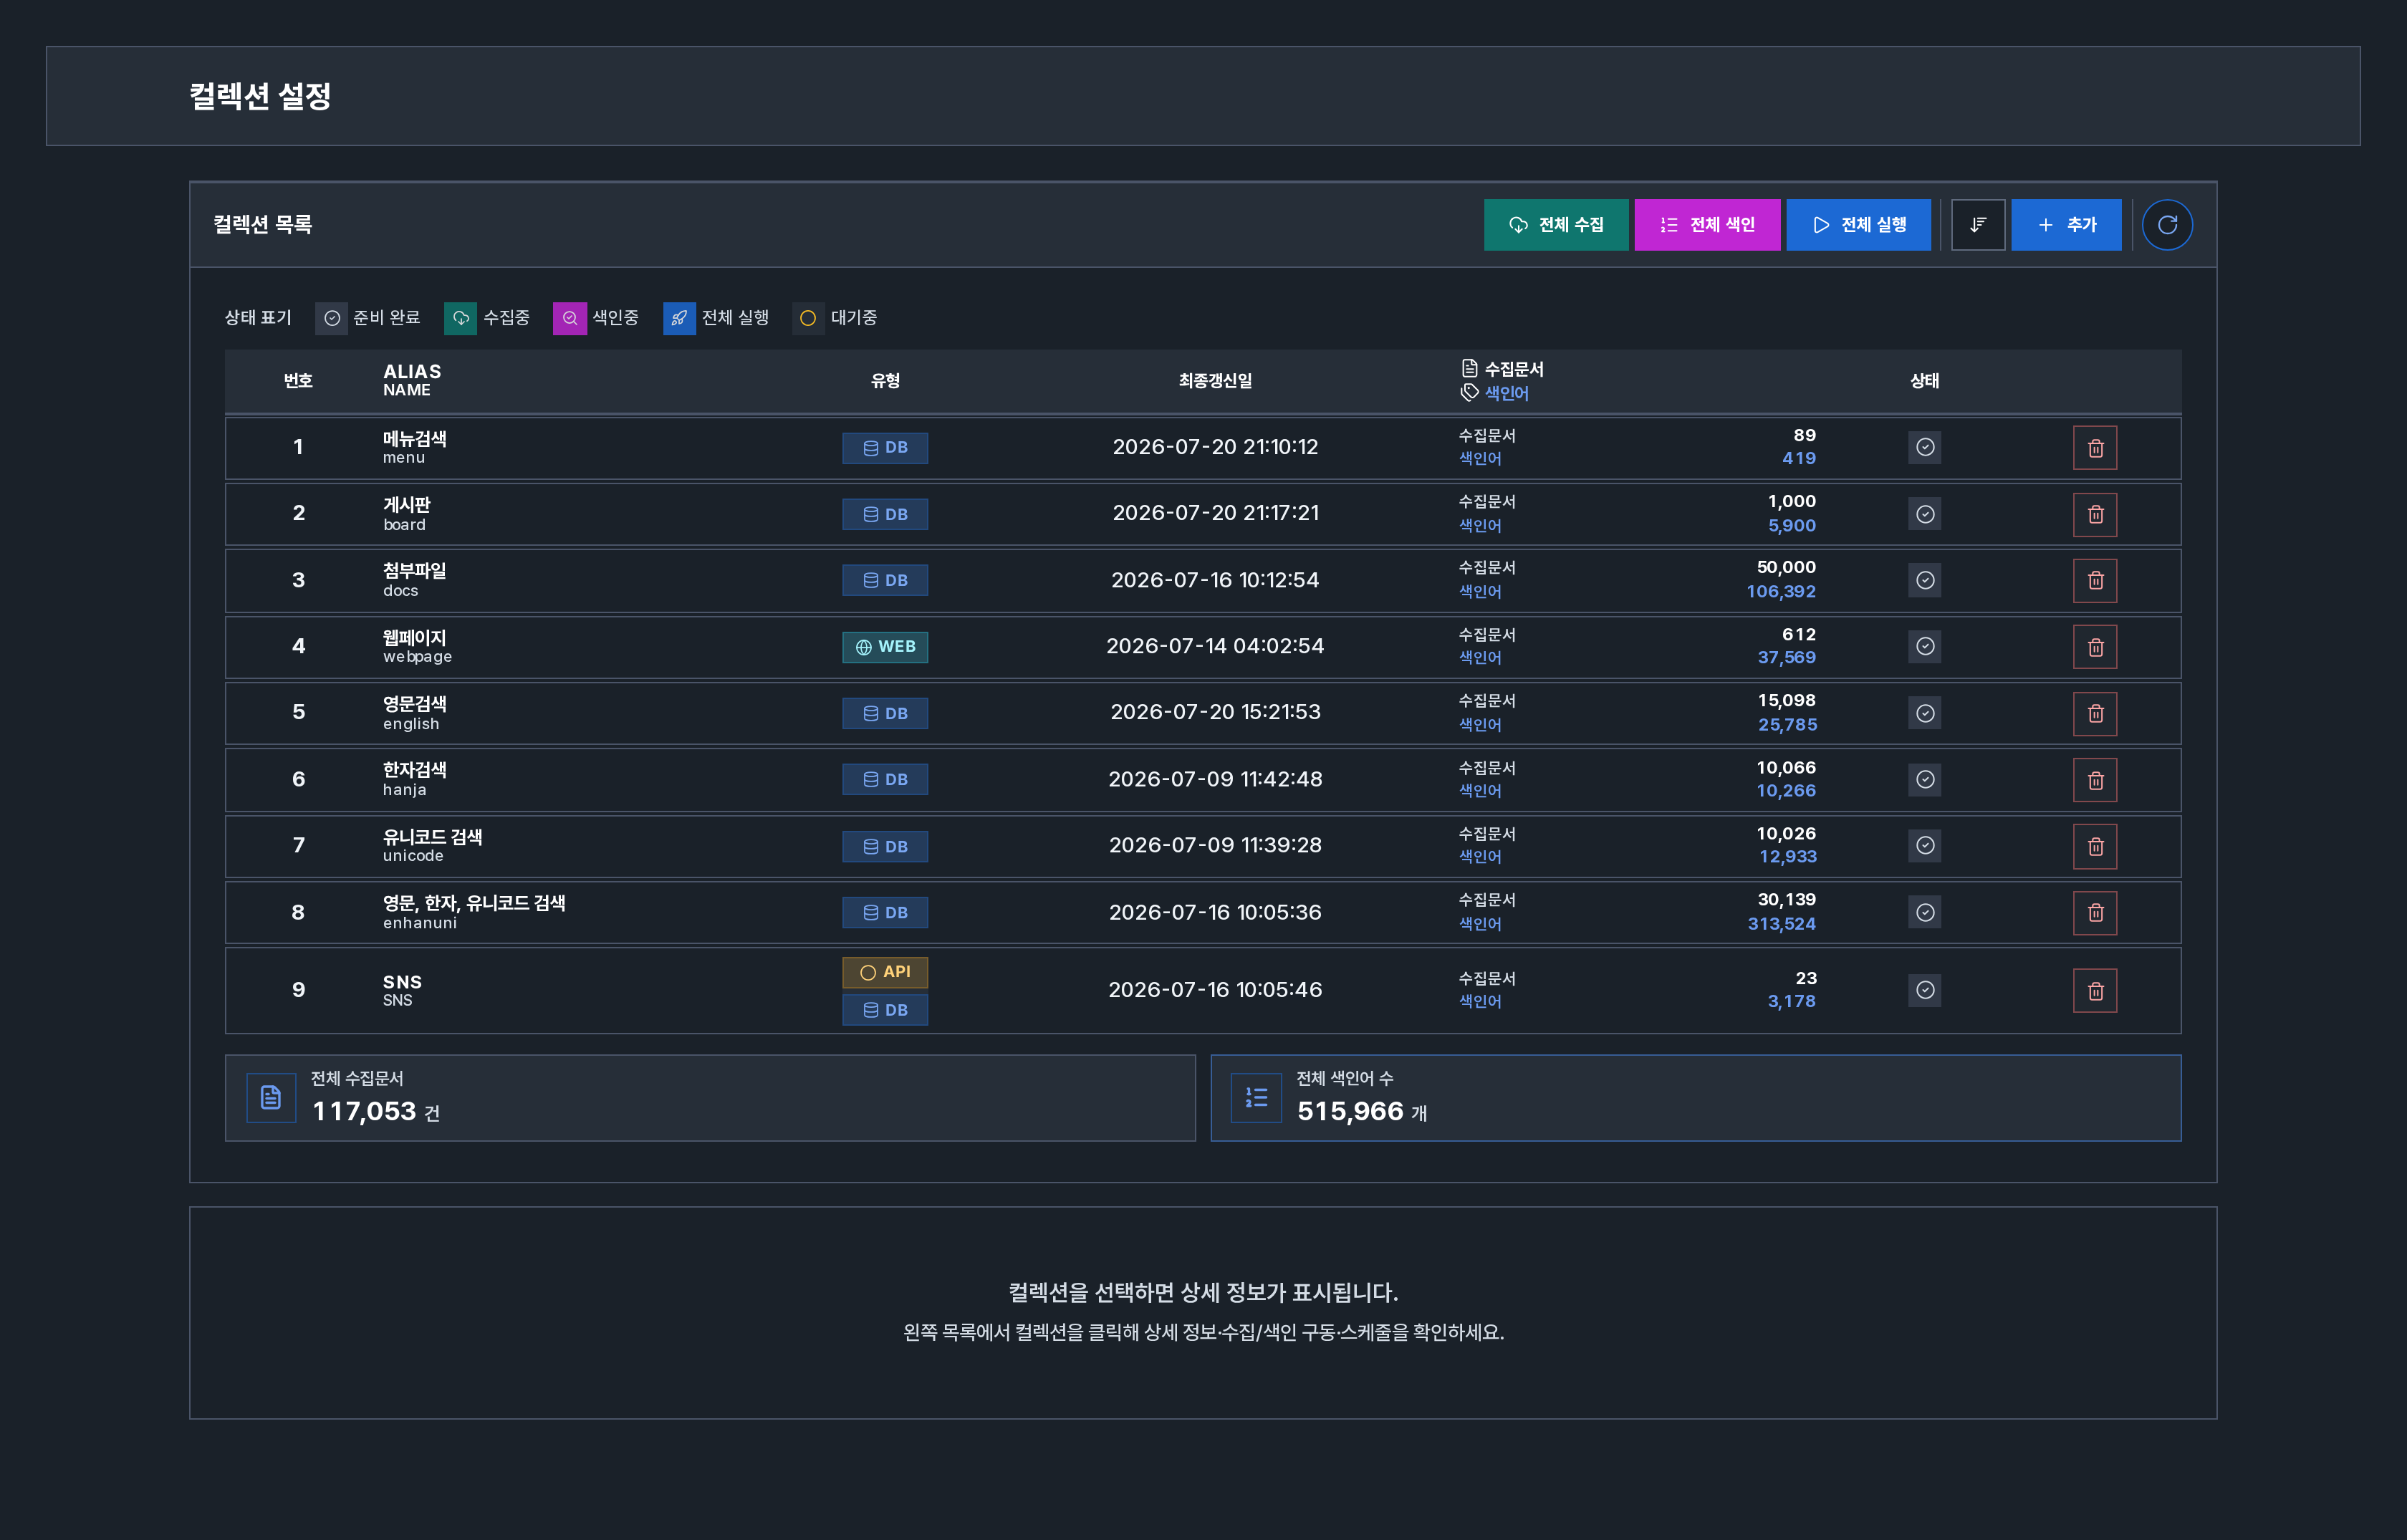This screenshot has width=2407, height=1540.
Task: Click the 추가 button
Action: 2066,225
